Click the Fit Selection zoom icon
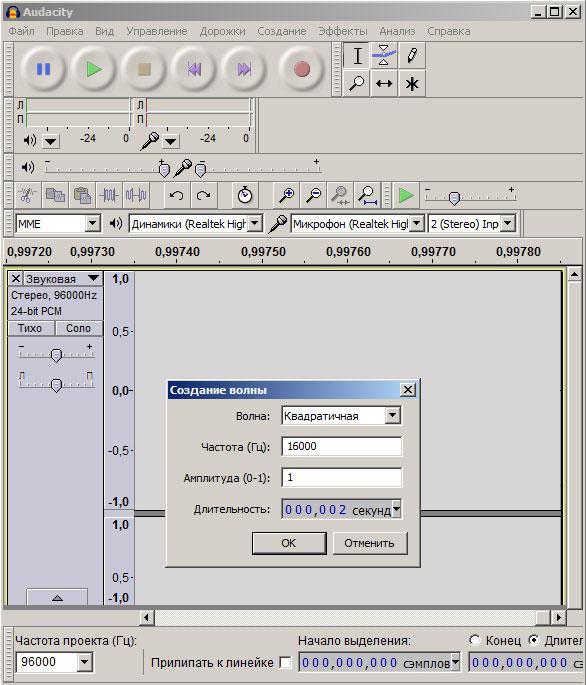The image size is (586, 685). 340,195
